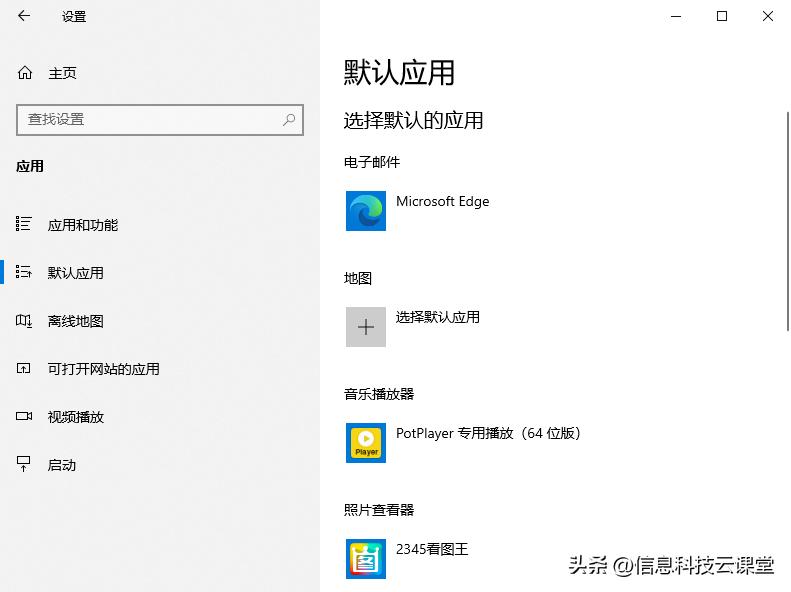Image resolution: width=791 pixels, height=592 pixels.
Task: Close the Settings window
Action: click(x=768, y=16)
